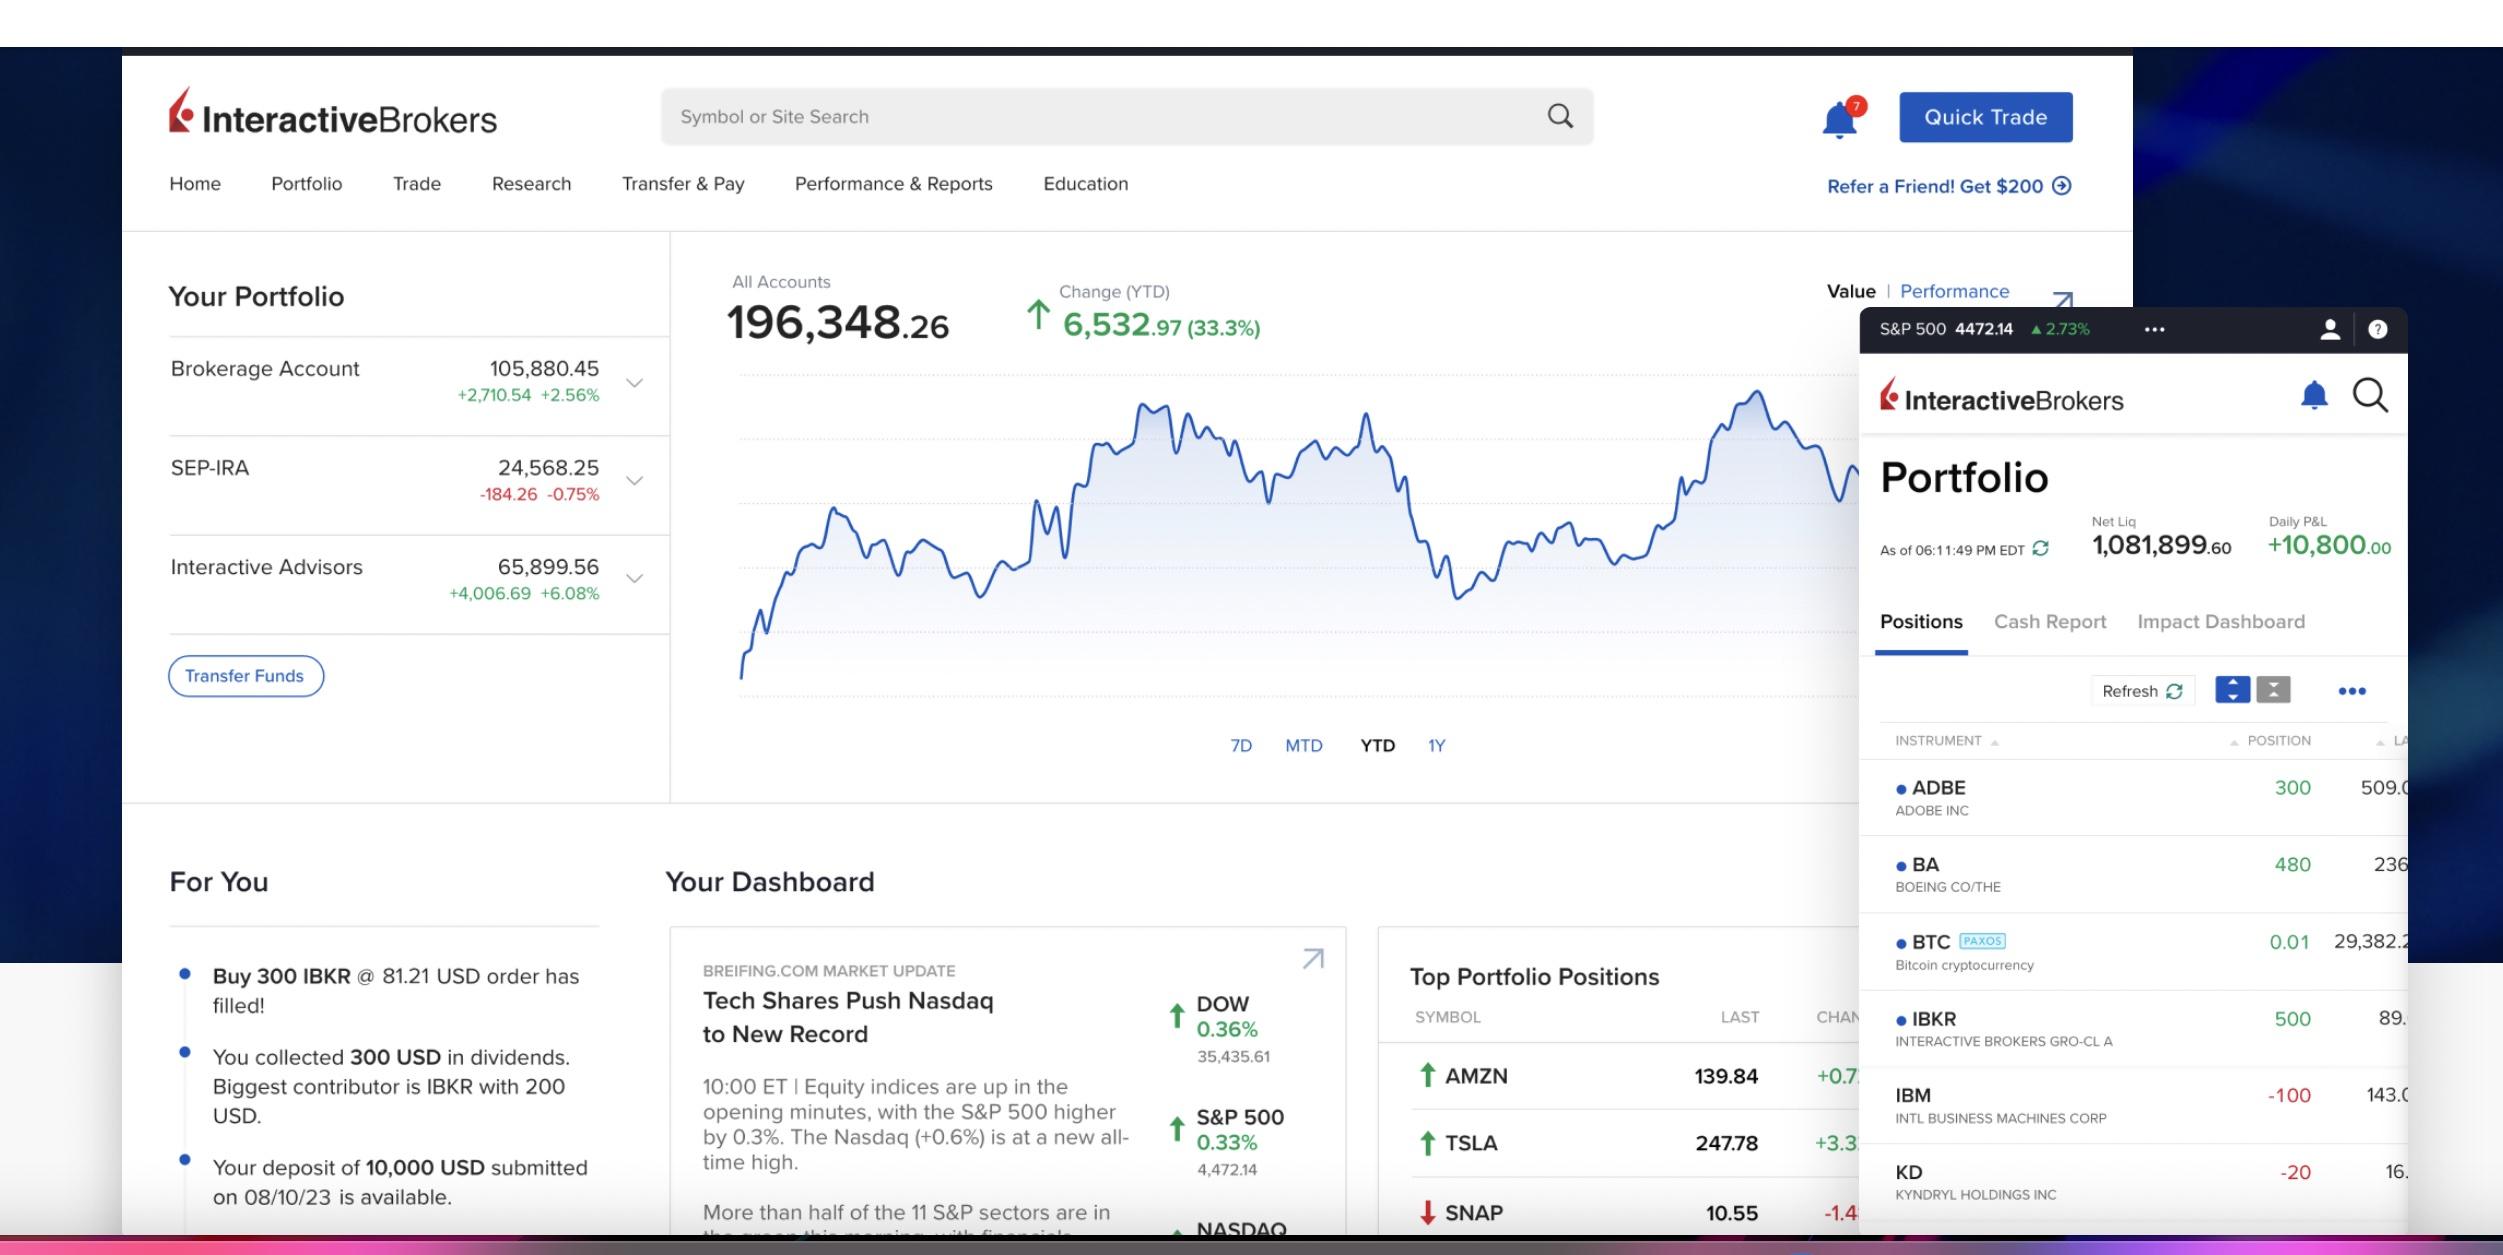
Task: Click into the Symbol or Site Search field
Action: coord(1127,117)
